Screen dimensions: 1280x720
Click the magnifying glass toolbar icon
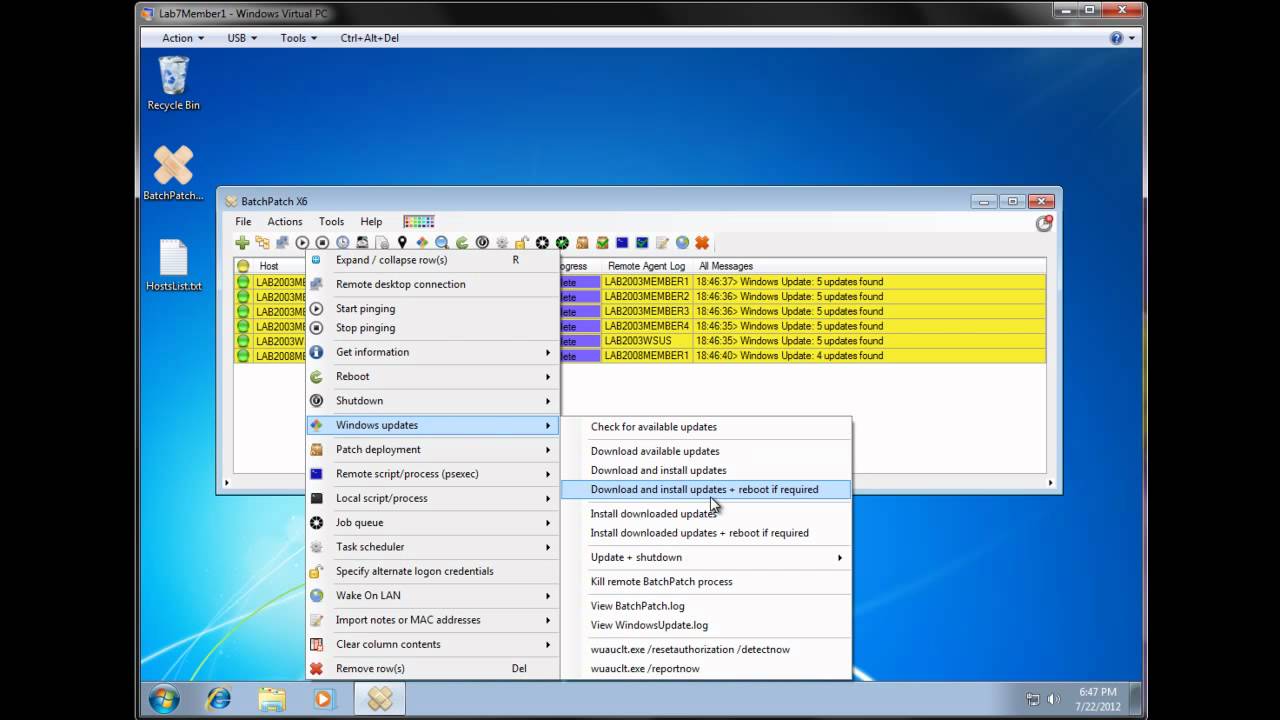pos(442,242)
